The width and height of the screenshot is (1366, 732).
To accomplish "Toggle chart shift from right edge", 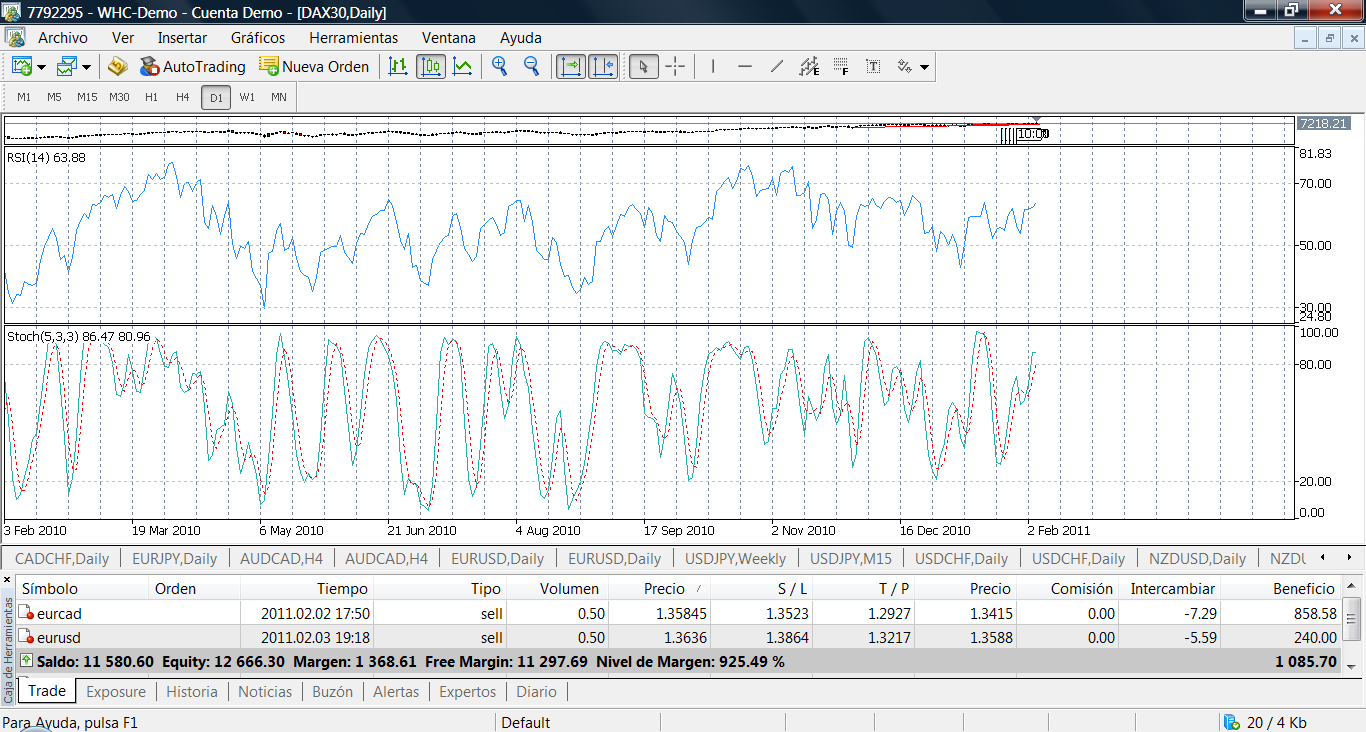I will point(603,66).
